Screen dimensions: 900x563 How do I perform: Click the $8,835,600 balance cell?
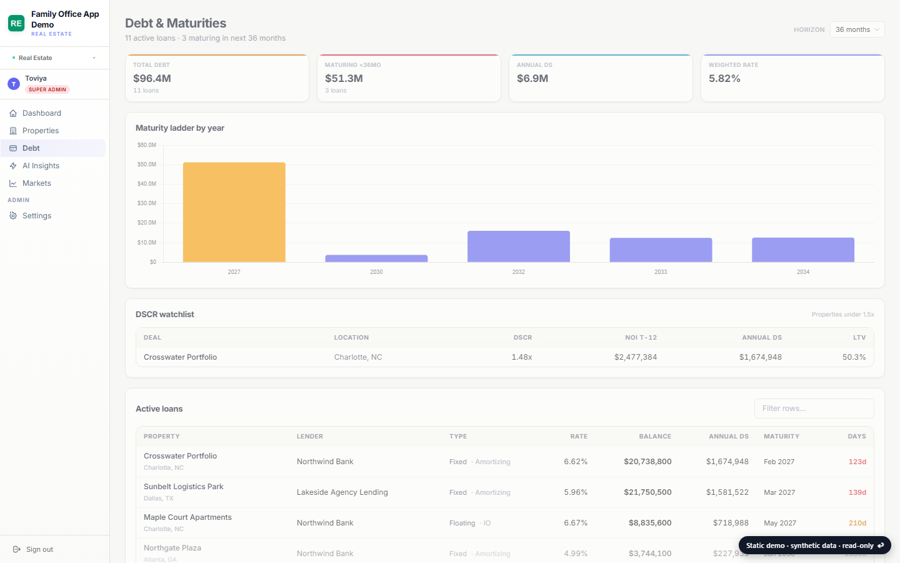pyautogui.click(x=650, y=523)
